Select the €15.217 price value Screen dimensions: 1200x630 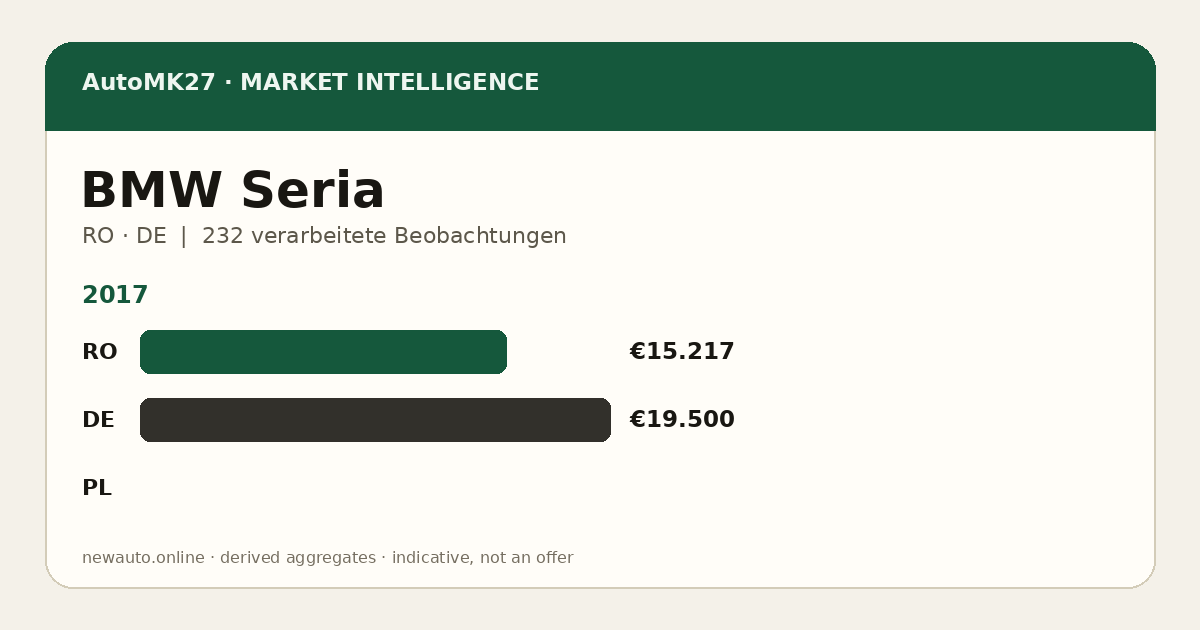coord(682,352)
